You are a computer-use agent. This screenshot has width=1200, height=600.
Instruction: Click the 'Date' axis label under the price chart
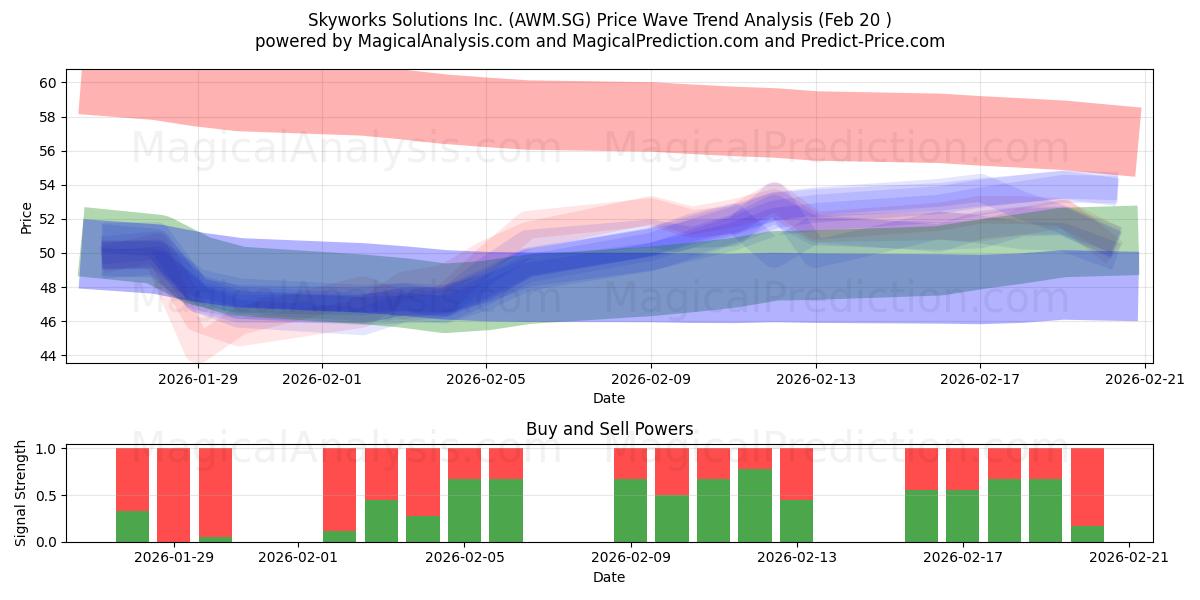[x=609, y=398]
